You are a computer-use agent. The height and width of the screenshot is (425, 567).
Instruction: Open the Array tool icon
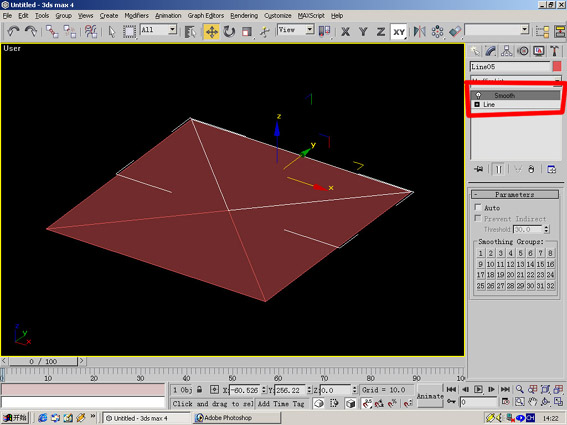point(437,31)
